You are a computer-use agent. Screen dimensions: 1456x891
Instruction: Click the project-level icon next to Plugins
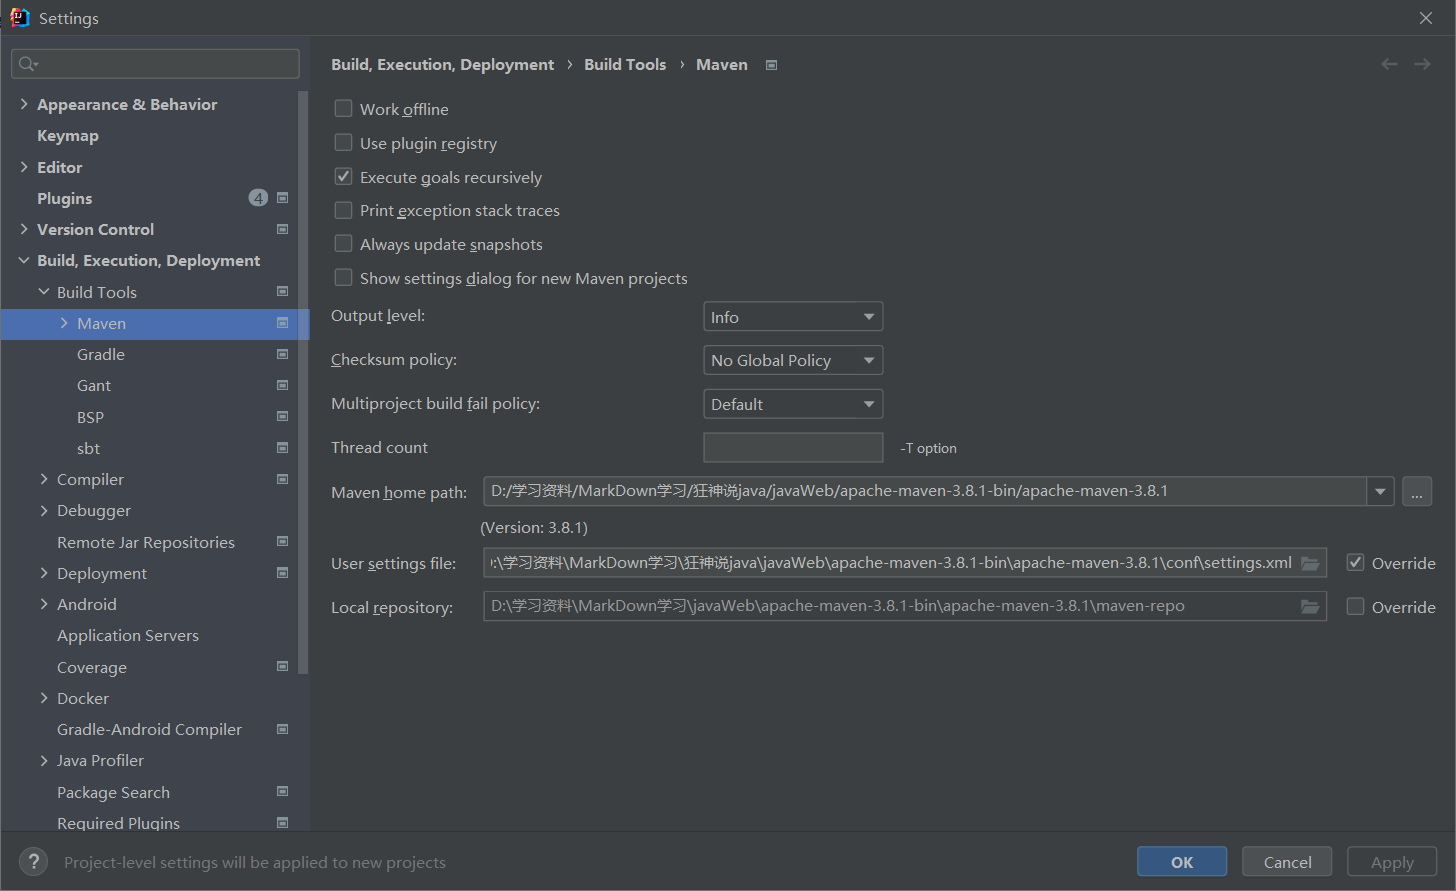(282, 198)
